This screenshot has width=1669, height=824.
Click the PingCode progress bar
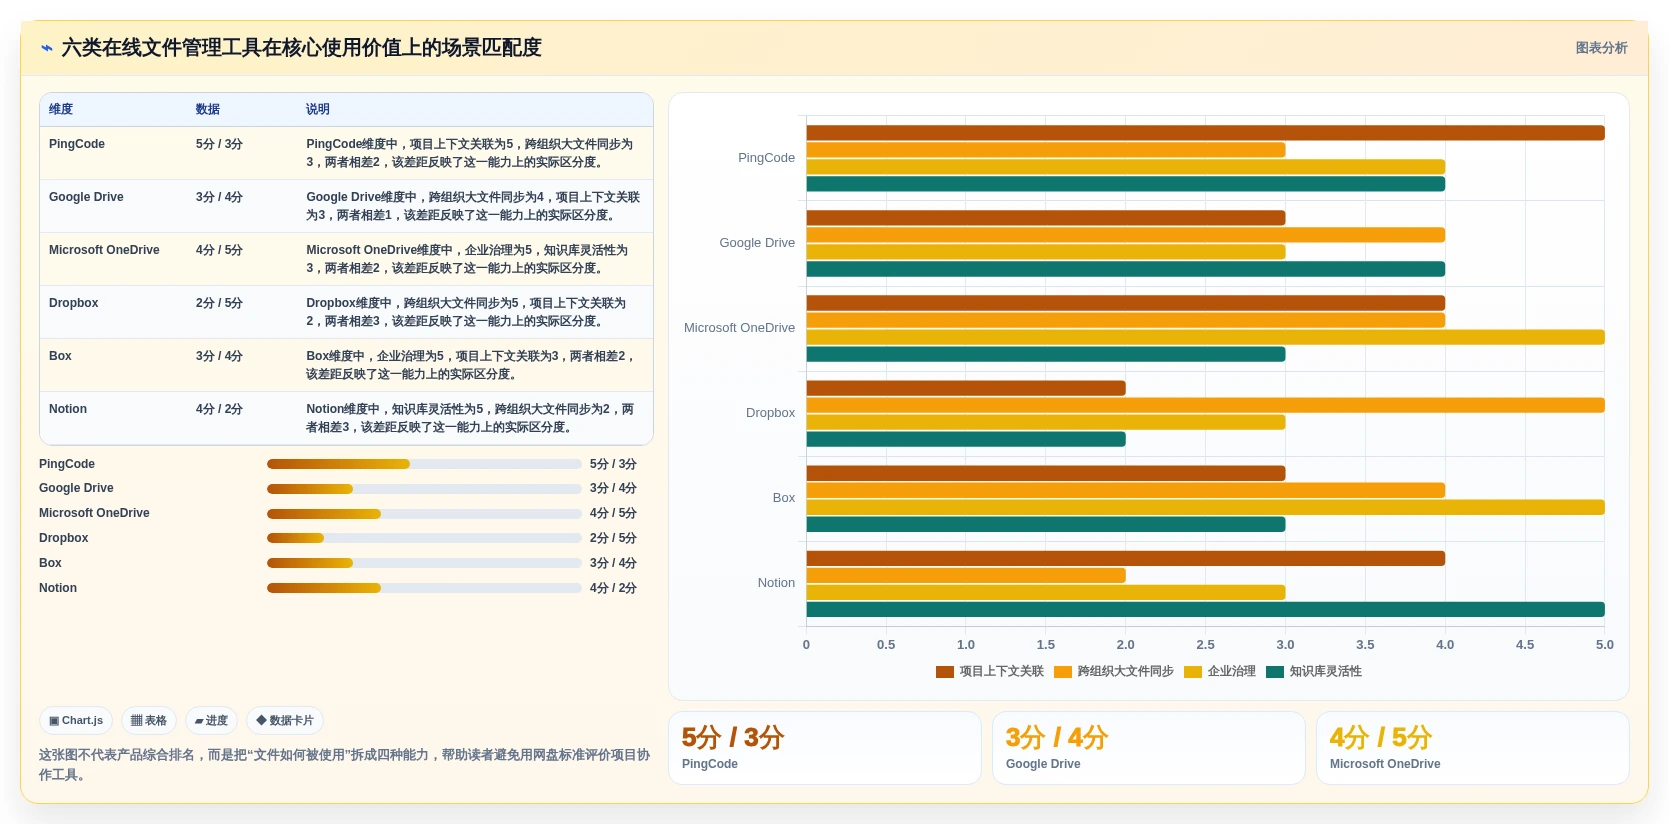click(x=424, y=464)
